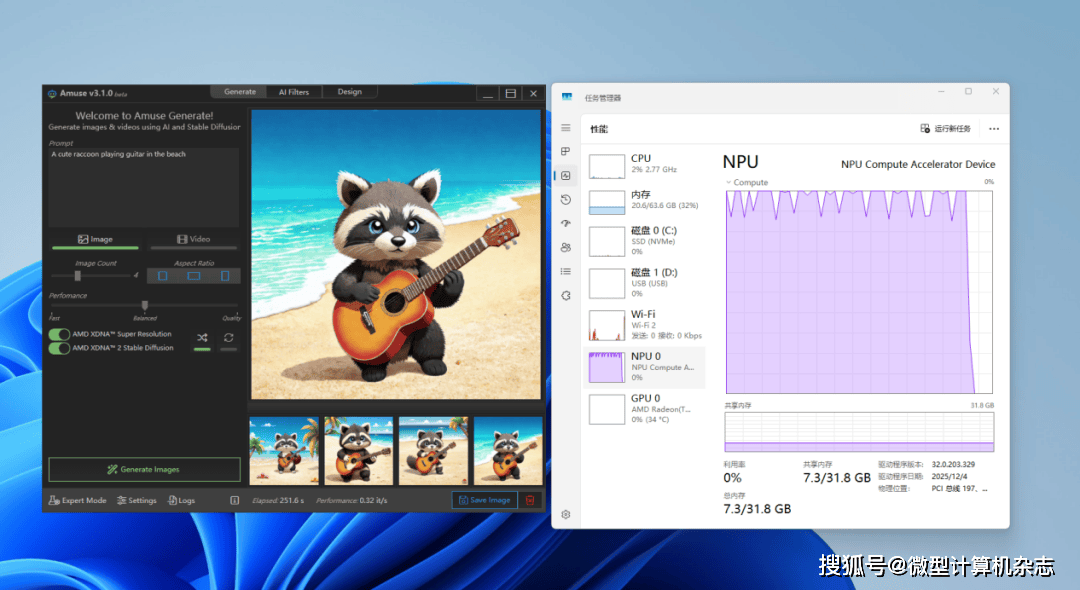Click the refresh loop icon beside shuffle
Image resolution: width=1080 pixels, height=590 pixels.
pyautogui.click(x=229, y=338)
